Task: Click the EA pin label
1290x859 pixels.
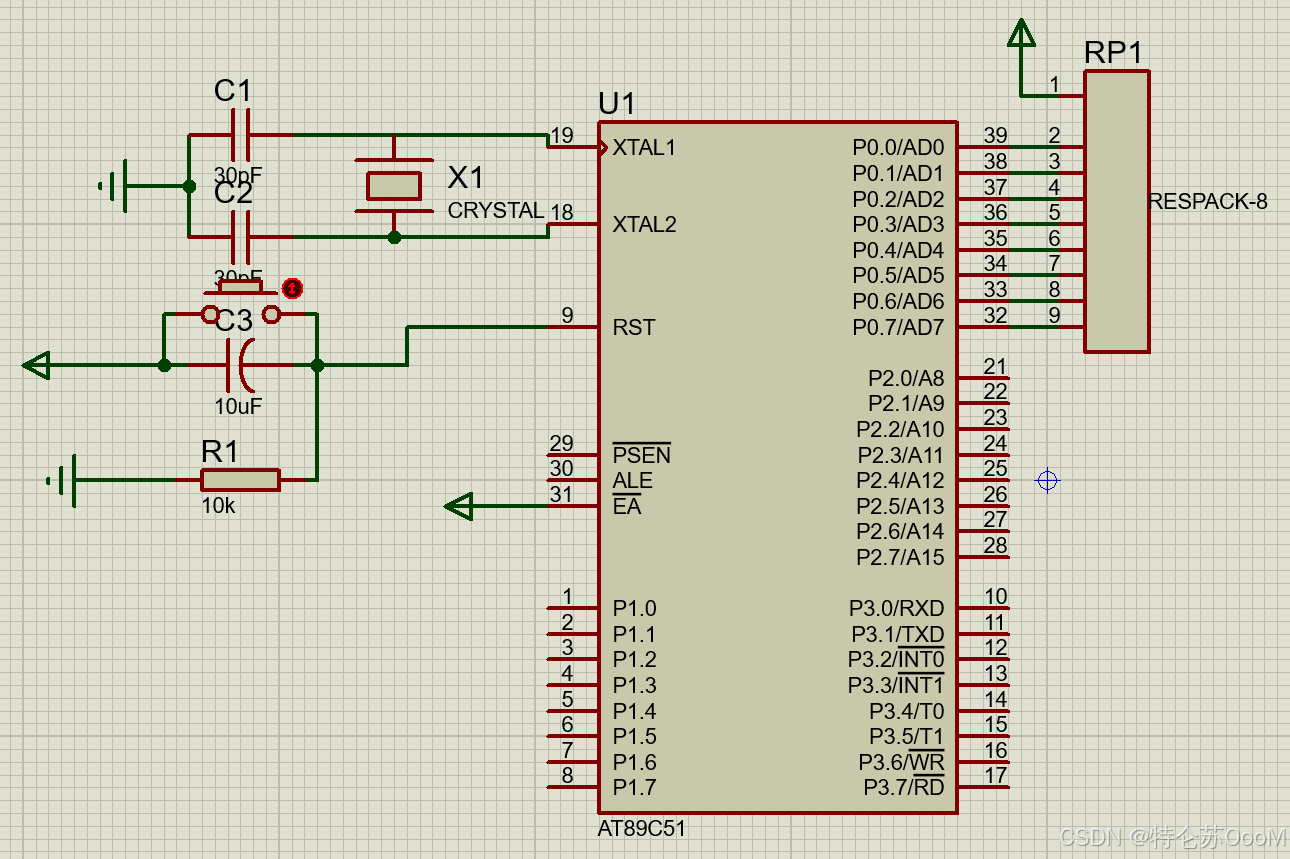Action: click(x=626, y=506)
